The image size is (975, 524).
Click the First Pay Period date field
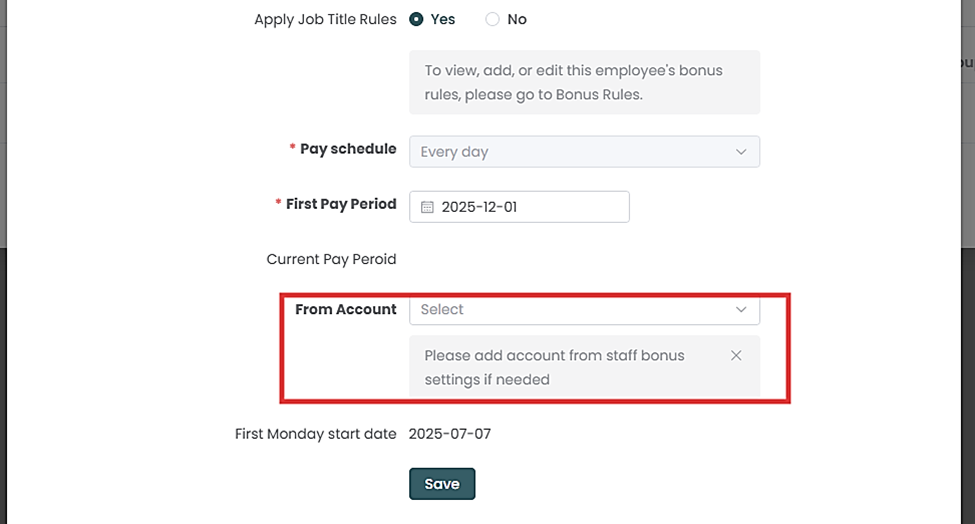530,207
